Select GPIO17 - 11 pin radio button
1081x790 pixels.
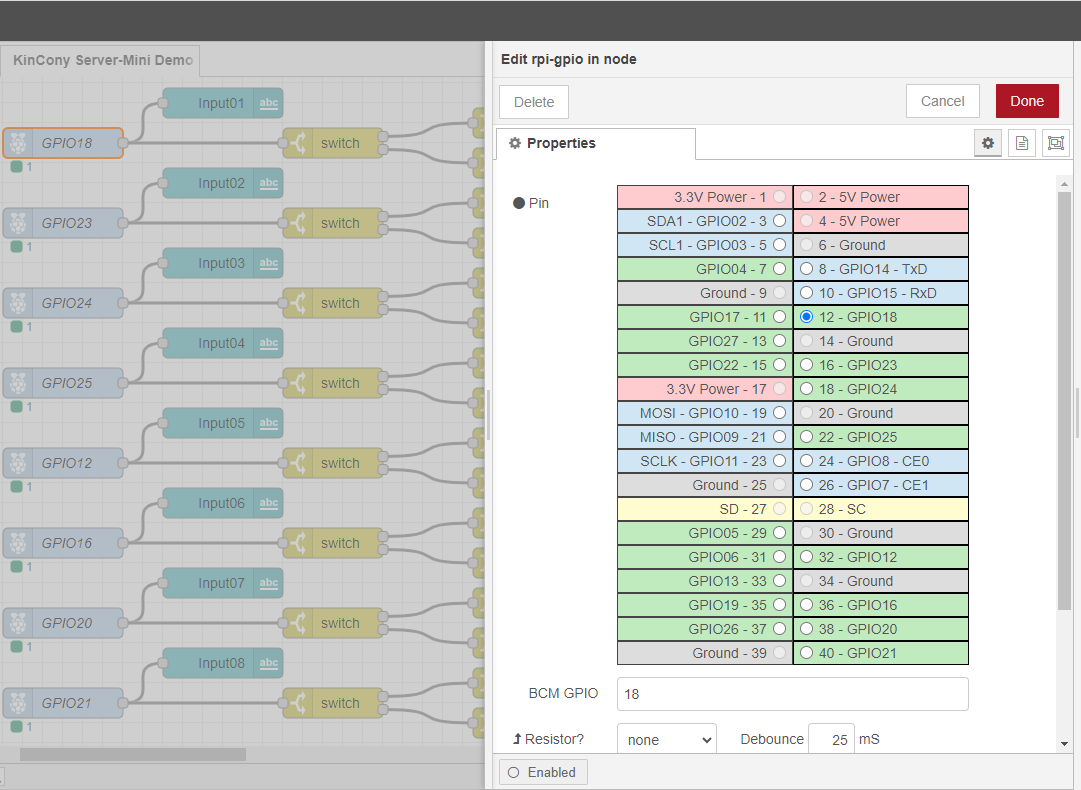coord(779,317)
